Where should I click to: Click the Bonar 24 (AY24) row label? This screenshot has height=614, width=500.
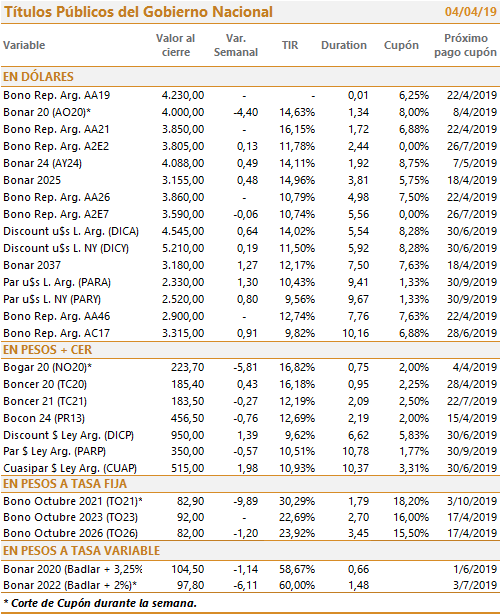(42, 163)
